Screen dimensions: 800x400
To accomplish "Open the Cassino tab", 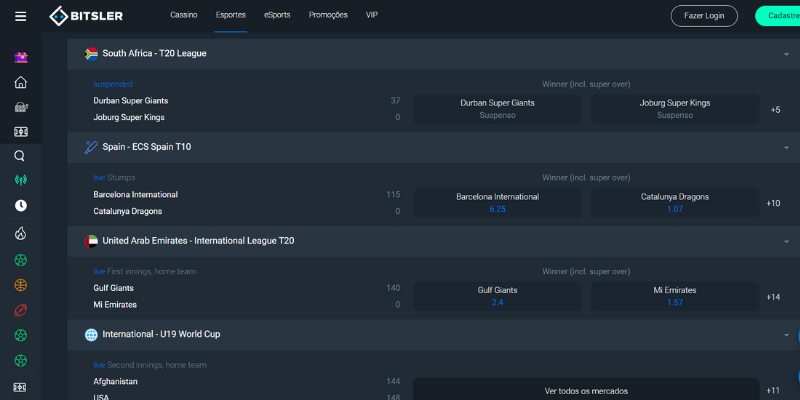I will click(x=184, y=15).
